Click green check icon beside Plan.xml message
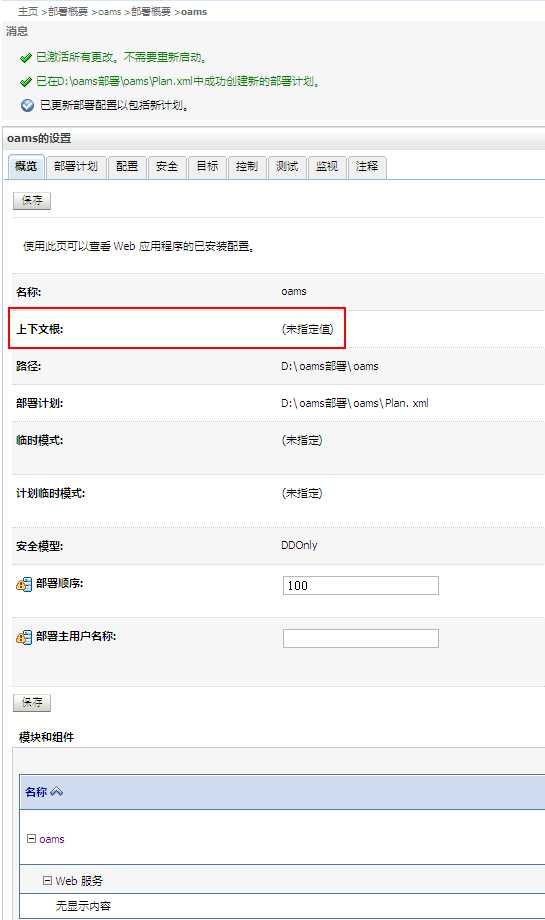The image size is (545, 920). tap(25, 82)
